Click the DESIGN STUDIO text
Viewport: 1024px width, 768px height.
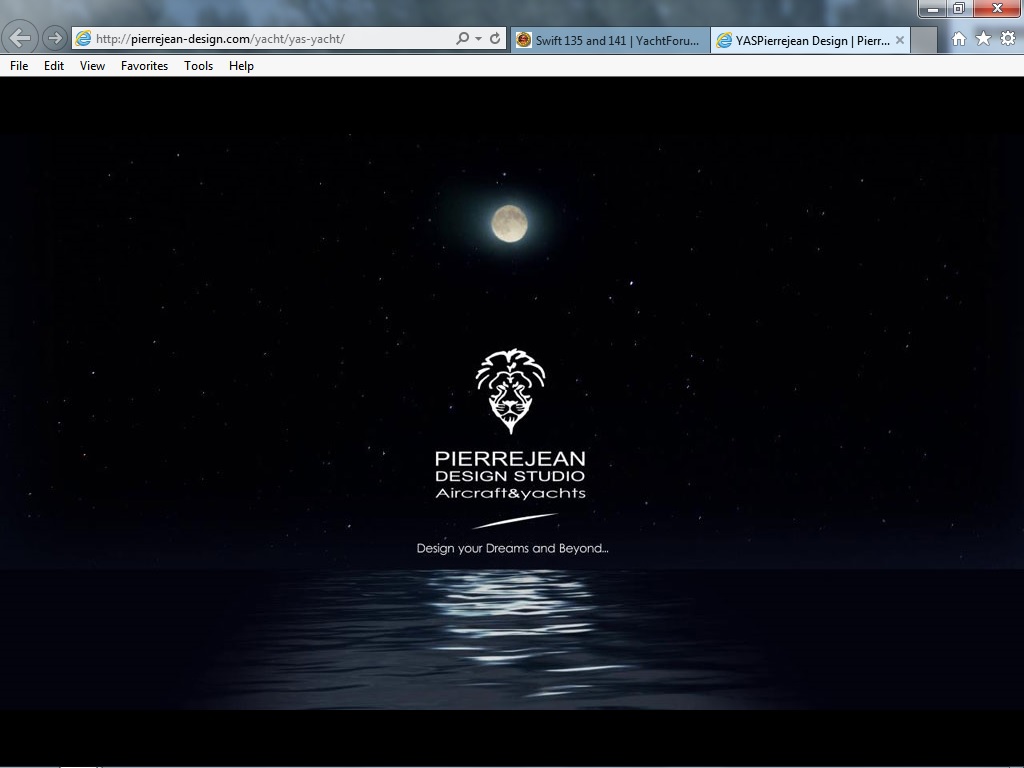pyautogui.click(x=510, y=476)
